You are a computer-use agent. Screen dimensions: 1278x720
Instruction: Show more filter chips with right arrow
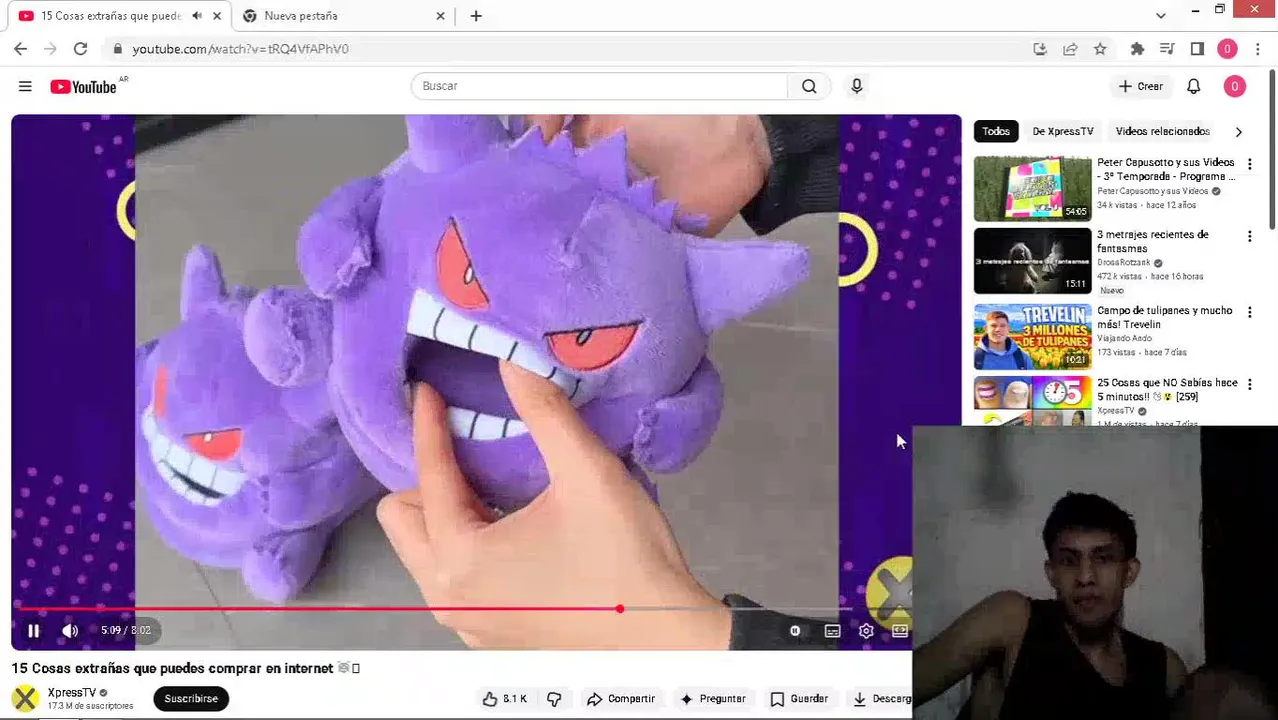tap(1239, 132)
